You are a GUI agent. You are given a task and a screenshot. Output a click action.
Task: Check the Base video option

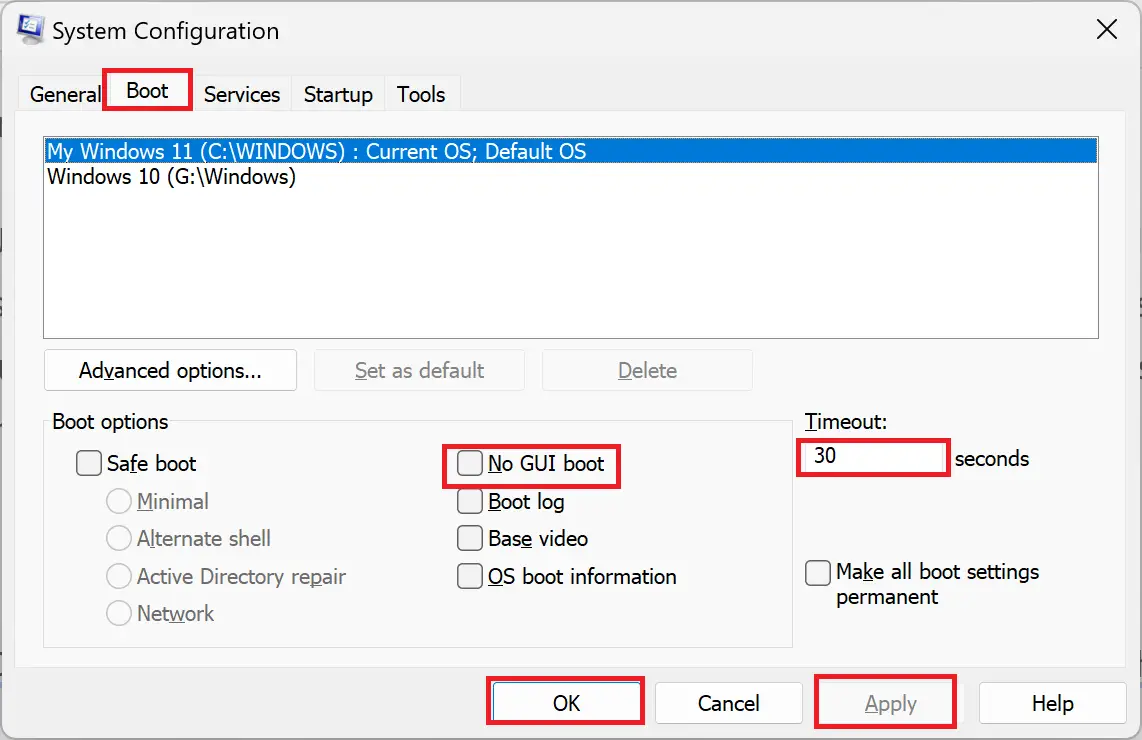469,538
